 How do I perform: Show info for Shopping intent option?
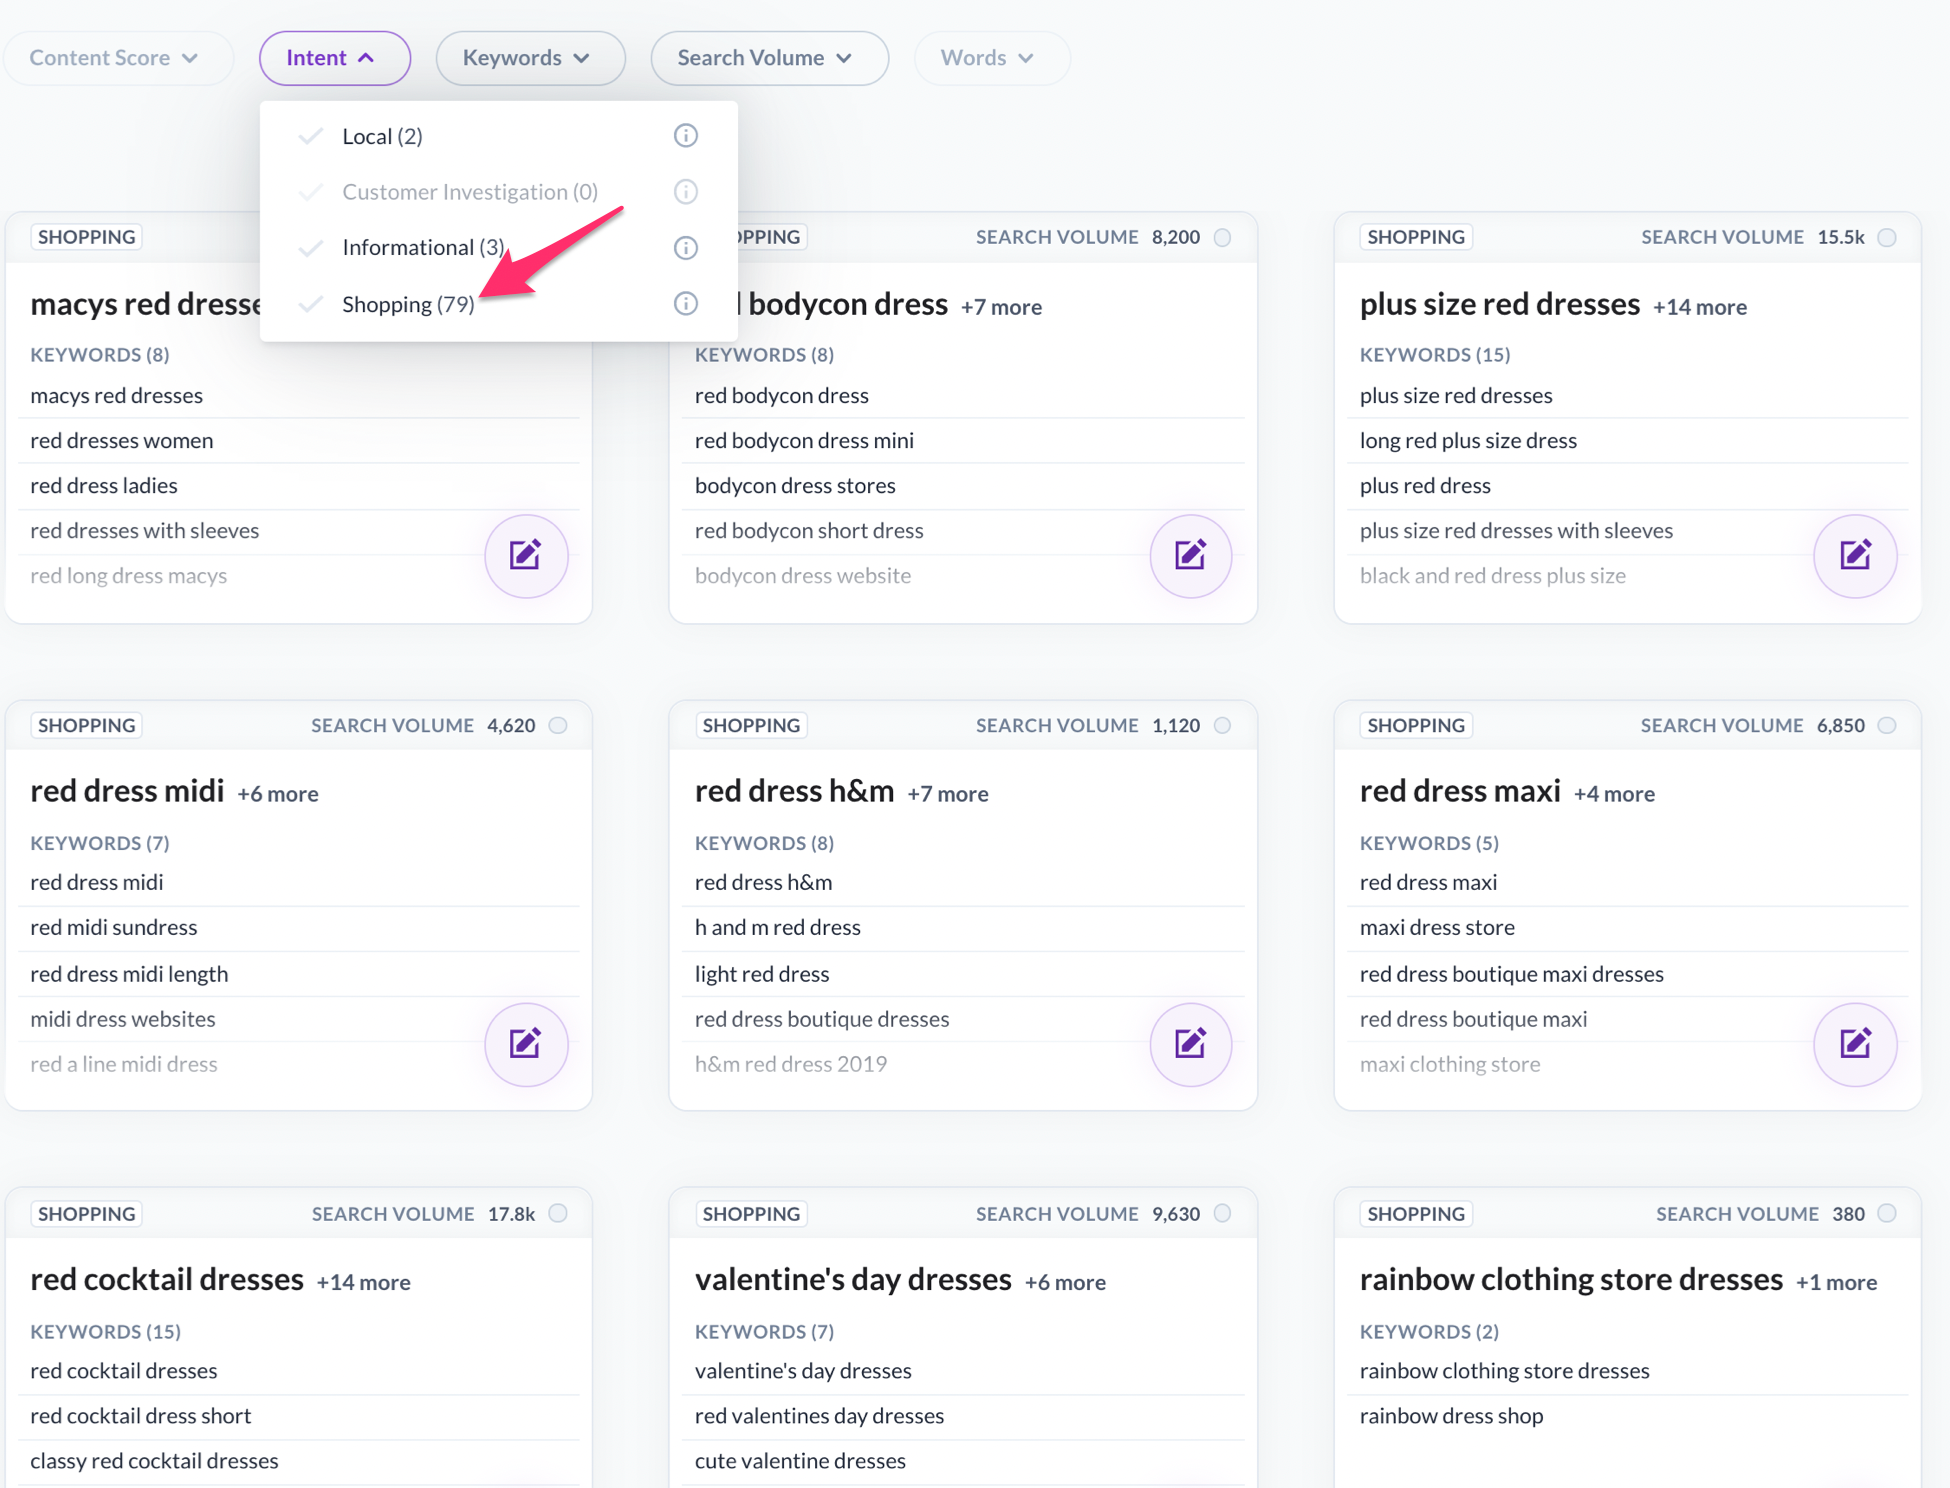click(685, 303)
